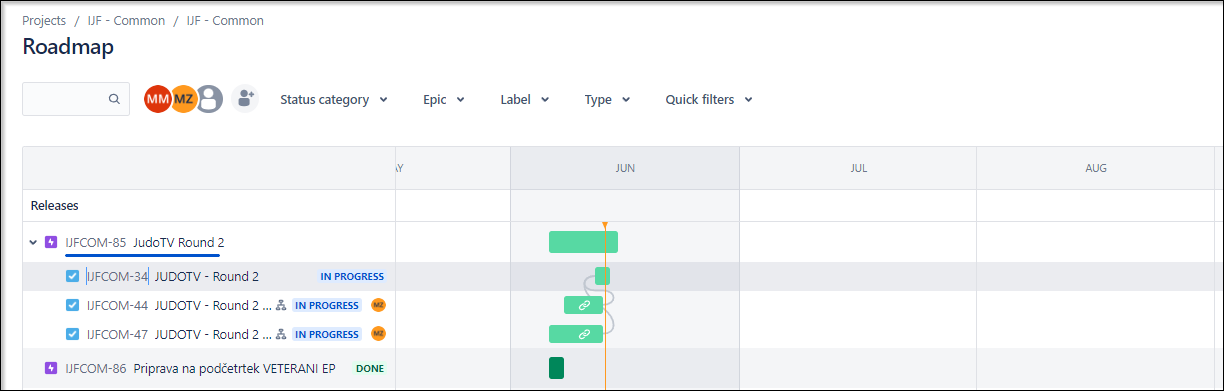The image size is (1224, 391).
Task: Click the dark green IJFCOM-86 timeline bar
Action: pyautogui.click(x=556, y=368)
